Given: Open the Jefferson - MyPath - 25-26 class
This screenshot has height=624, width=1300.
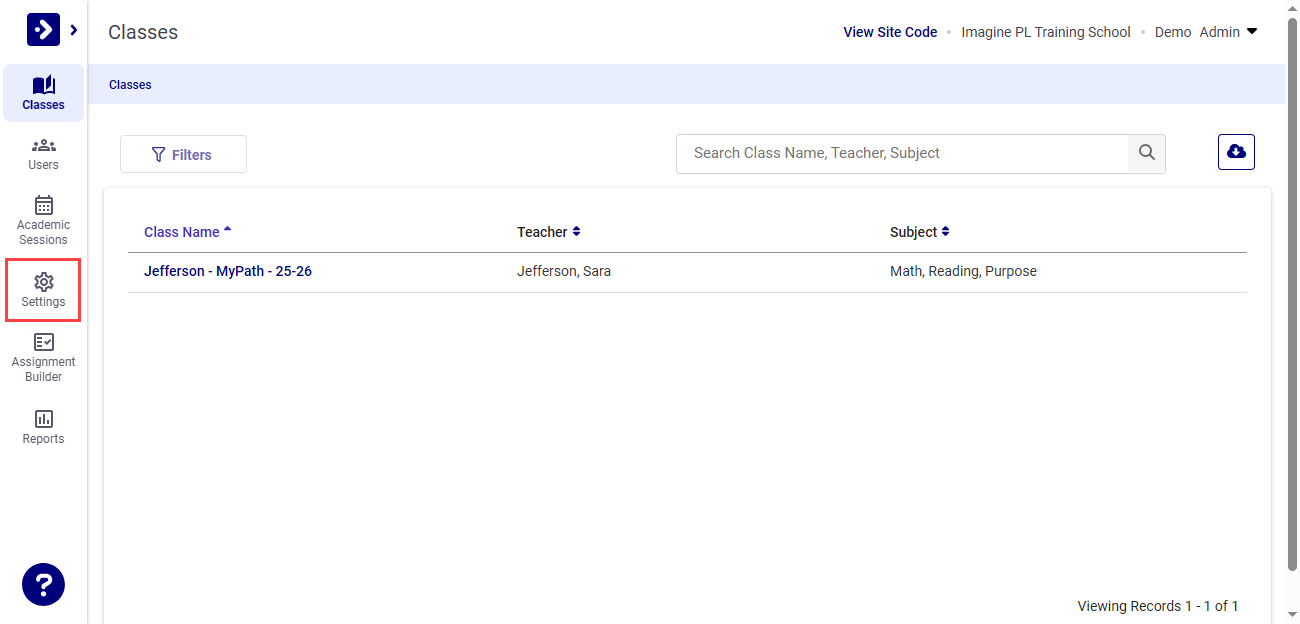Looking at the screenshot, I should (x=227, y=270).
